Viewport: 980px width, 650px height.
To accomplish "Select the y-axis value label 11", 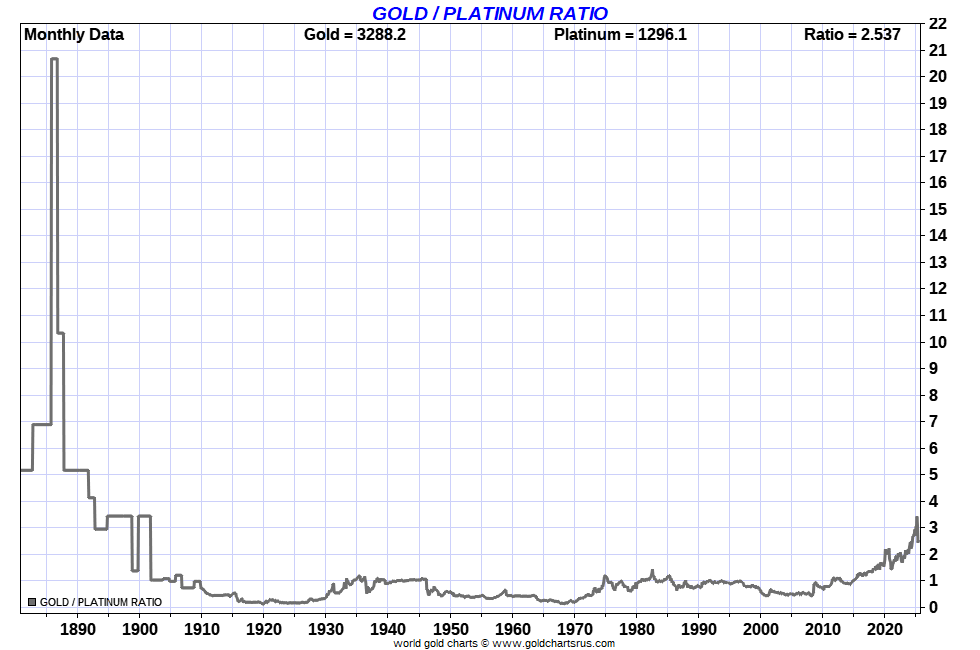I will click(x=938, y=316).
